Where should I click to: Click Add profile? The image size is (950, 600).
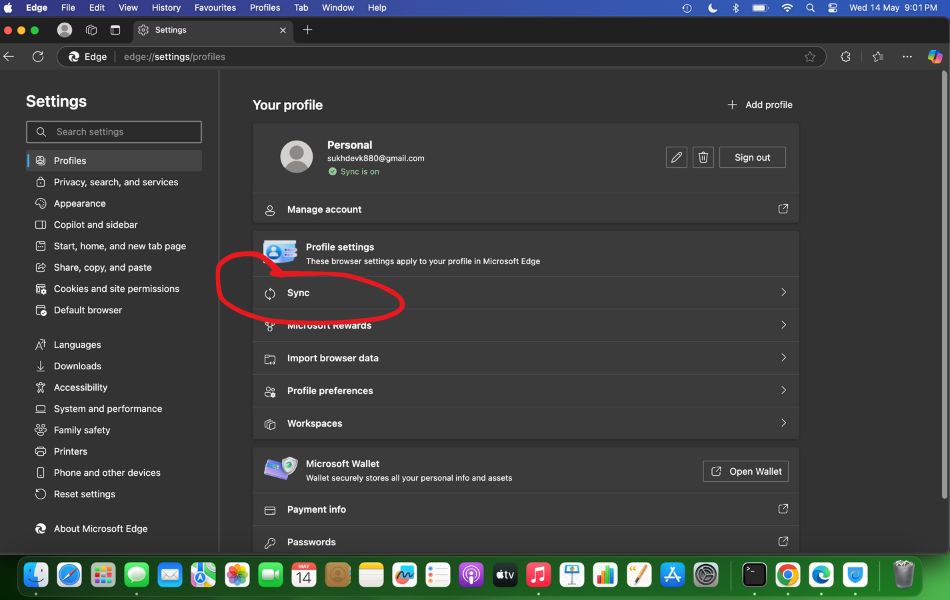point(760,105)
